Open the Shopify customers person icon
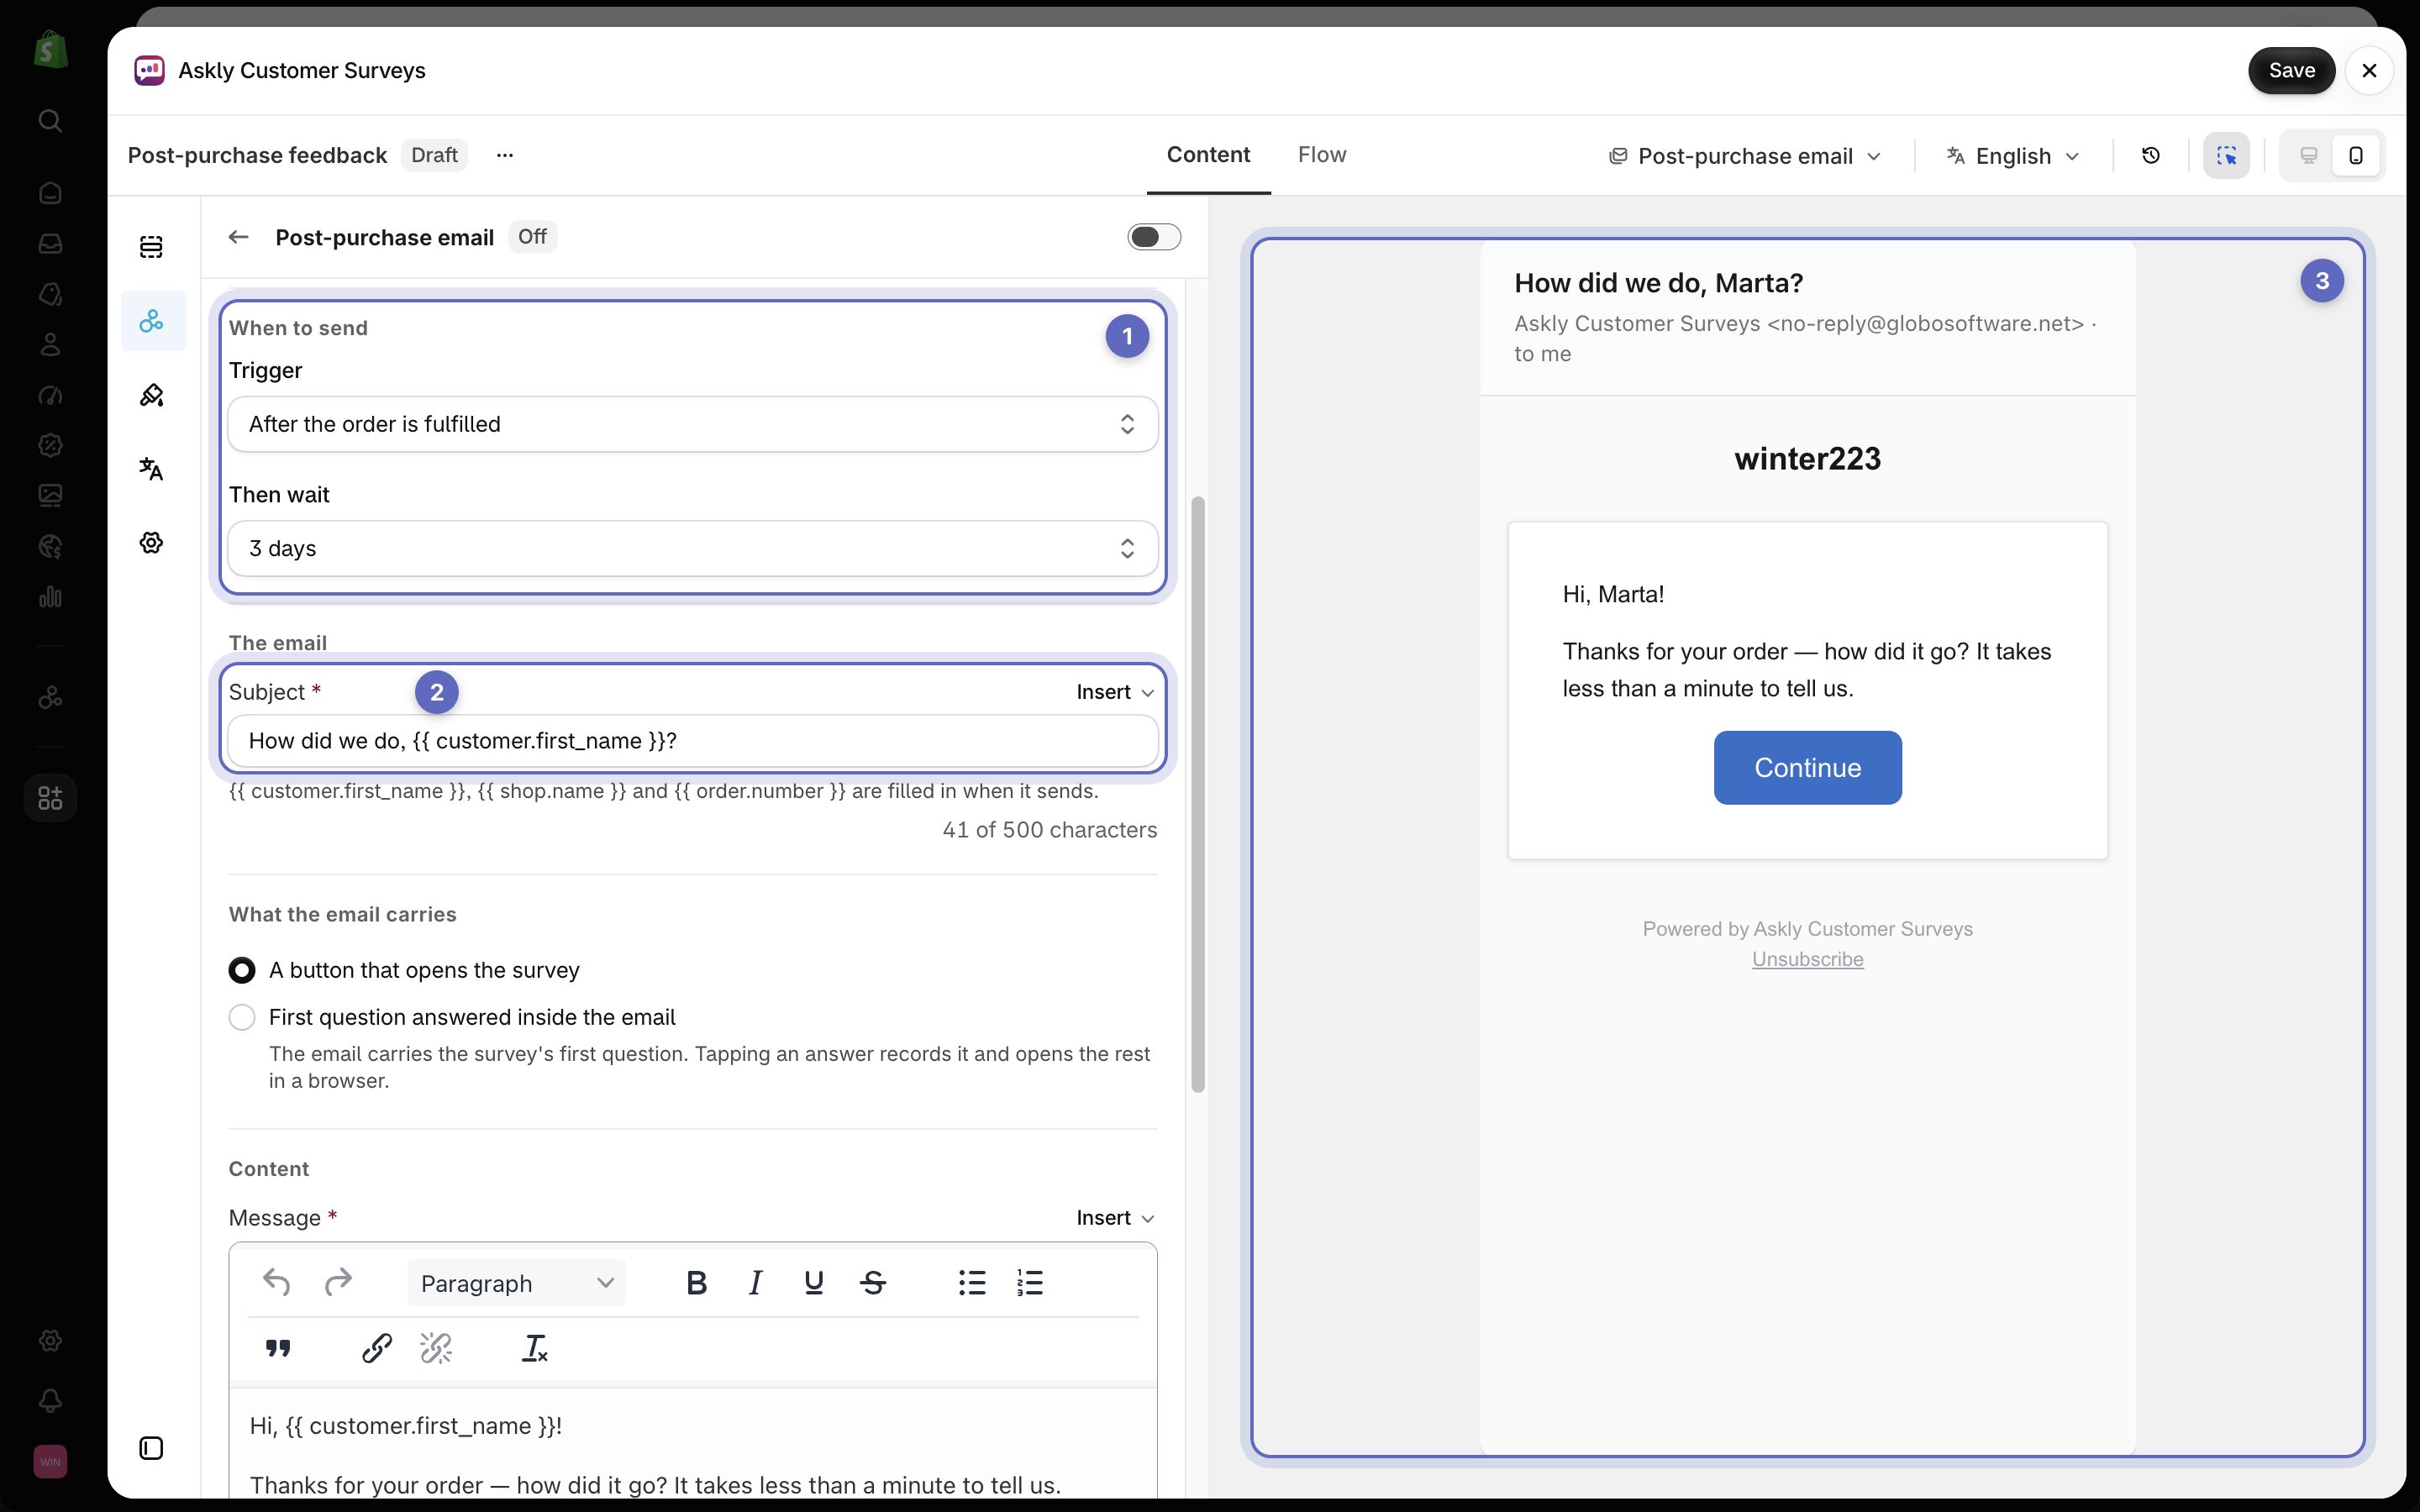The width and height of the screenshot is (2420, 1512). [x=50, y=344]
